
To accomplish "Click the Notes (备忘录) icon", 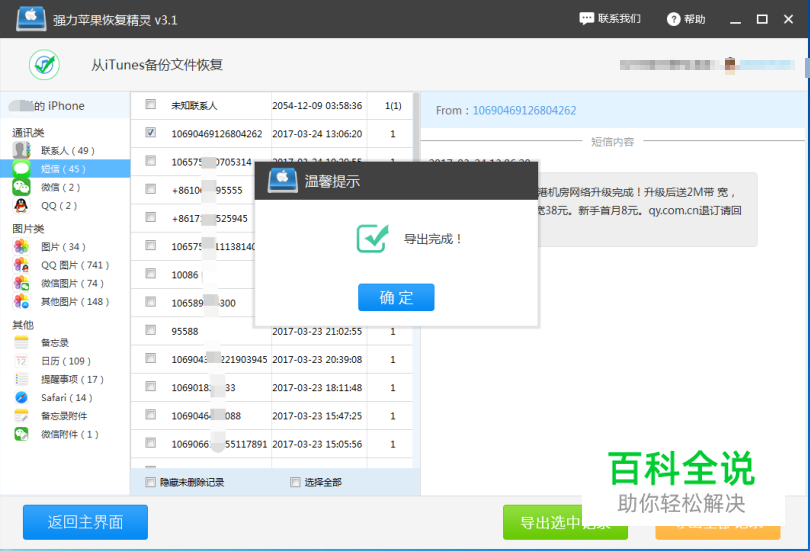I will point(21,342).
